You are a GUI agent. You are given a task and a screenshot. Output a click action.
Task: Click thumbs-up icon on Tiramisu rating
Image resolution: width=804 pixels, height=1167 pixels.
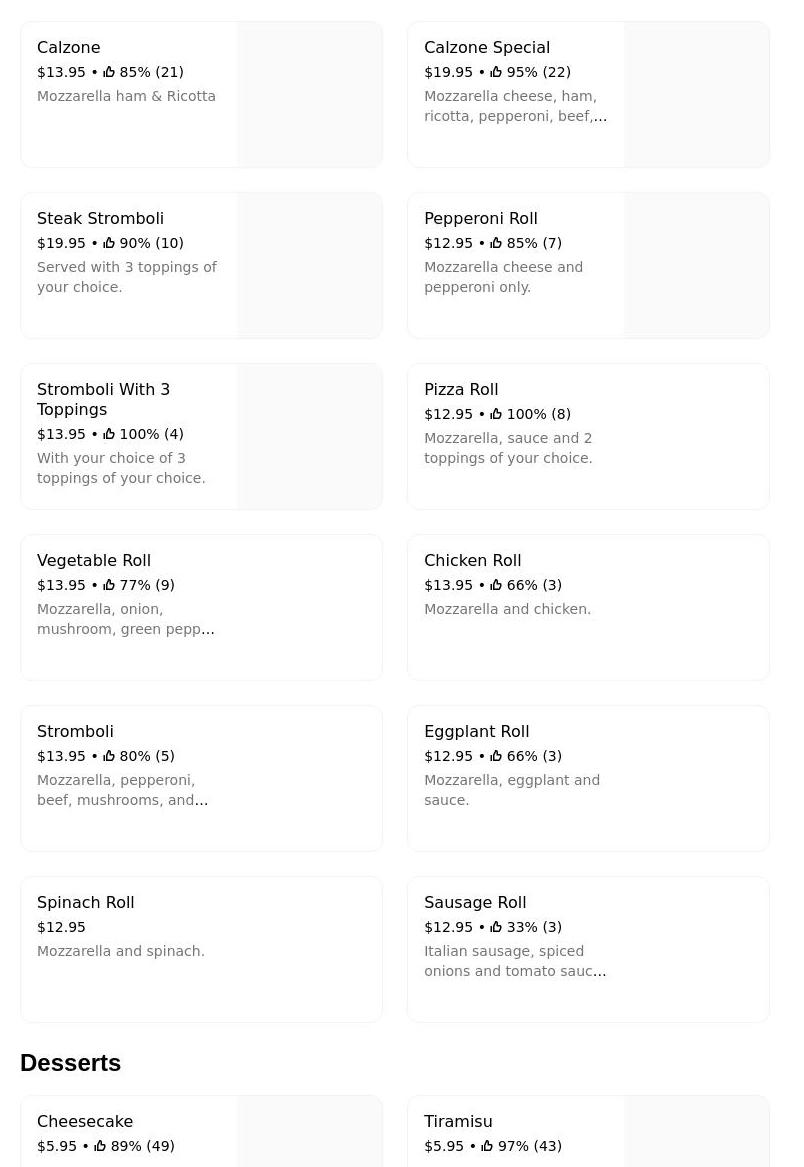point(487,1146)
